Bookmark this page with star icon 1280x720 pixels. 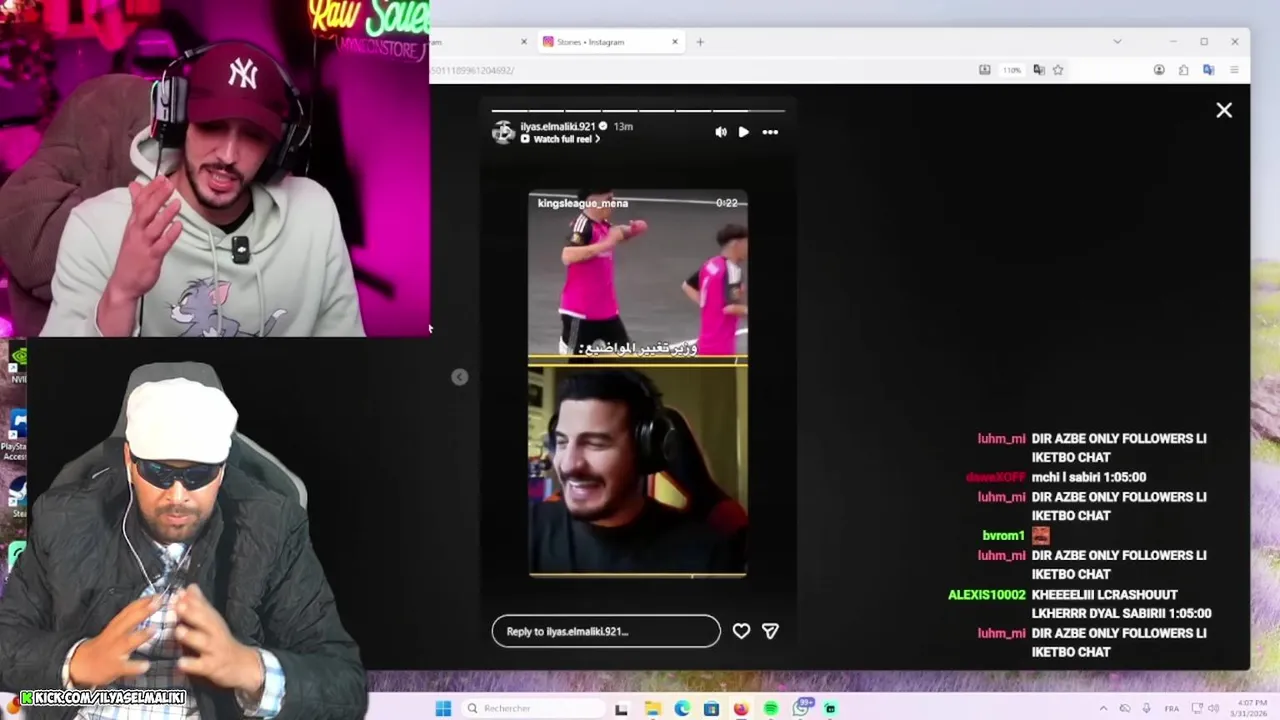click(x=1058, y=70)
